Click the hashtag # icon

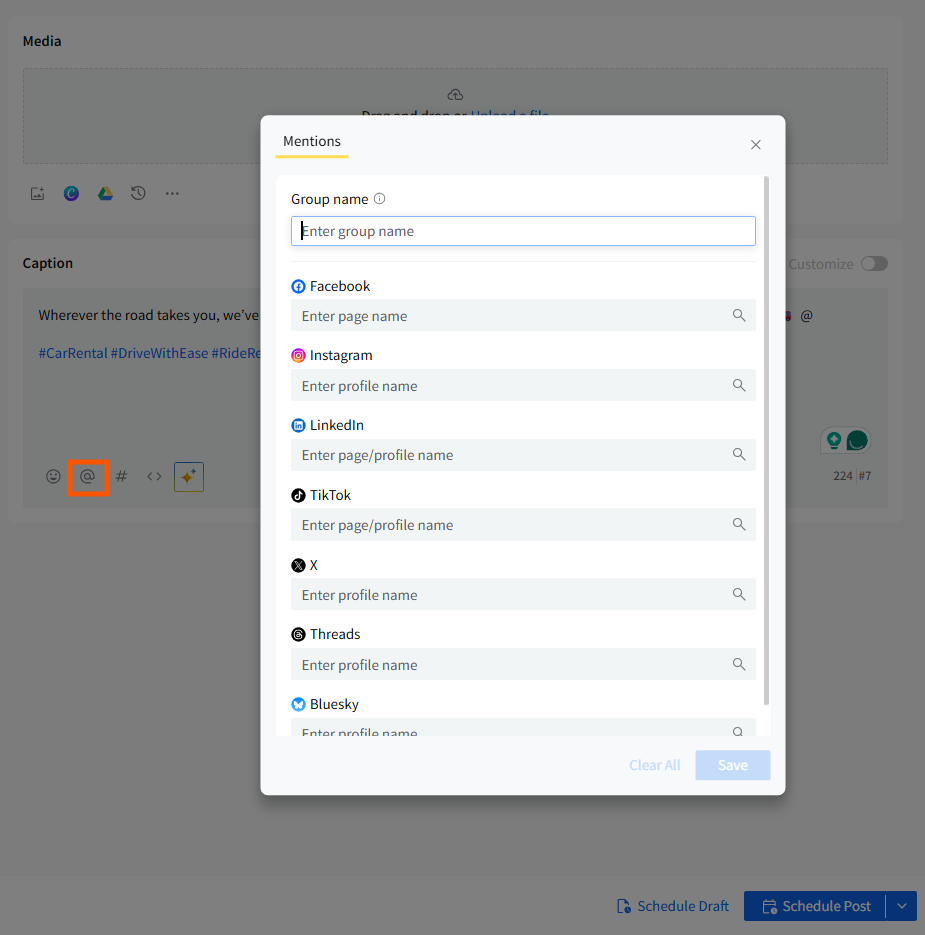pos(121,476)
